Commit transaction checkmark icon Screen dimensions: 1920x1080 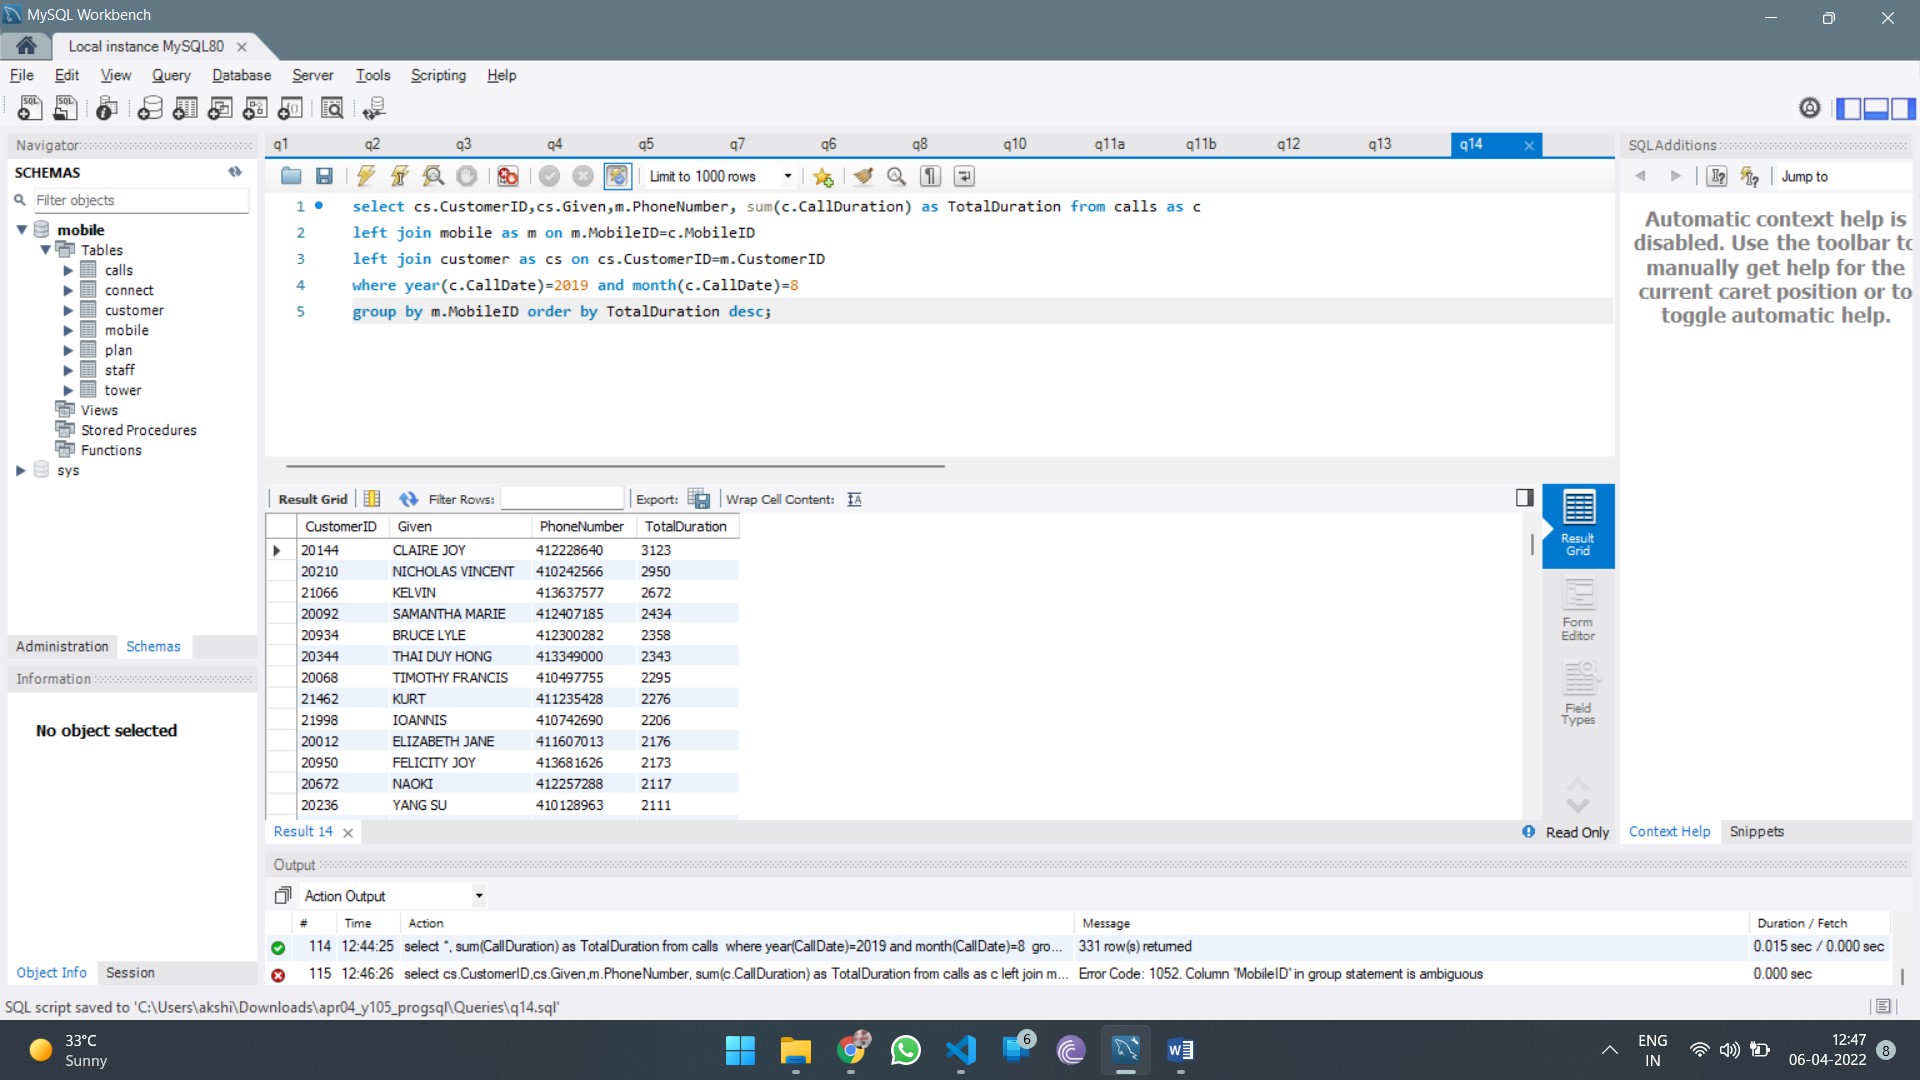pyautogui.click(x=549, y=176)
